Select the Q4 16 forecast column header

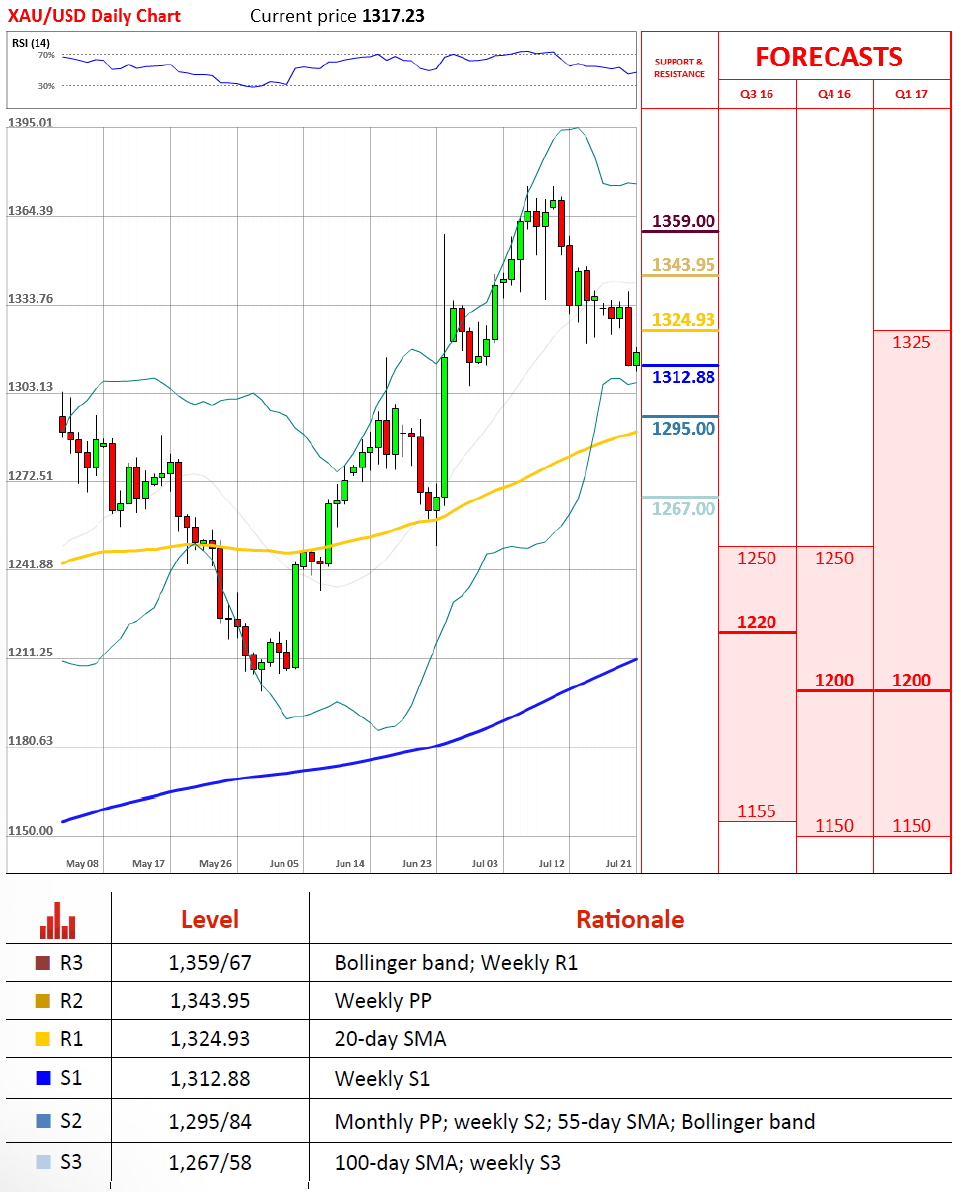834,94
